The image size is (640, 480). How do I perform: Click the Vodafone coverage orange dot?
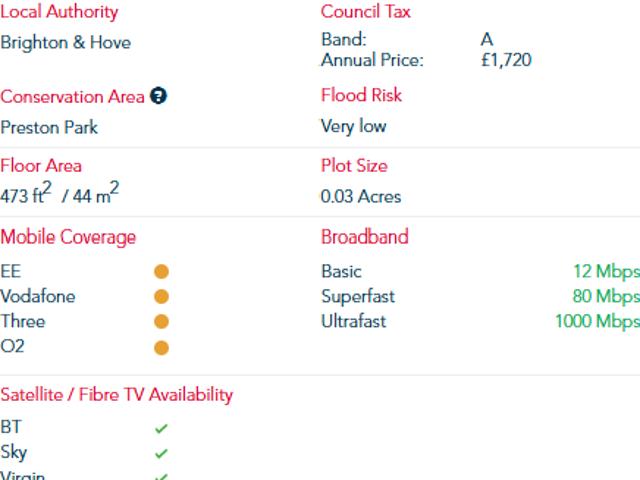161,297
